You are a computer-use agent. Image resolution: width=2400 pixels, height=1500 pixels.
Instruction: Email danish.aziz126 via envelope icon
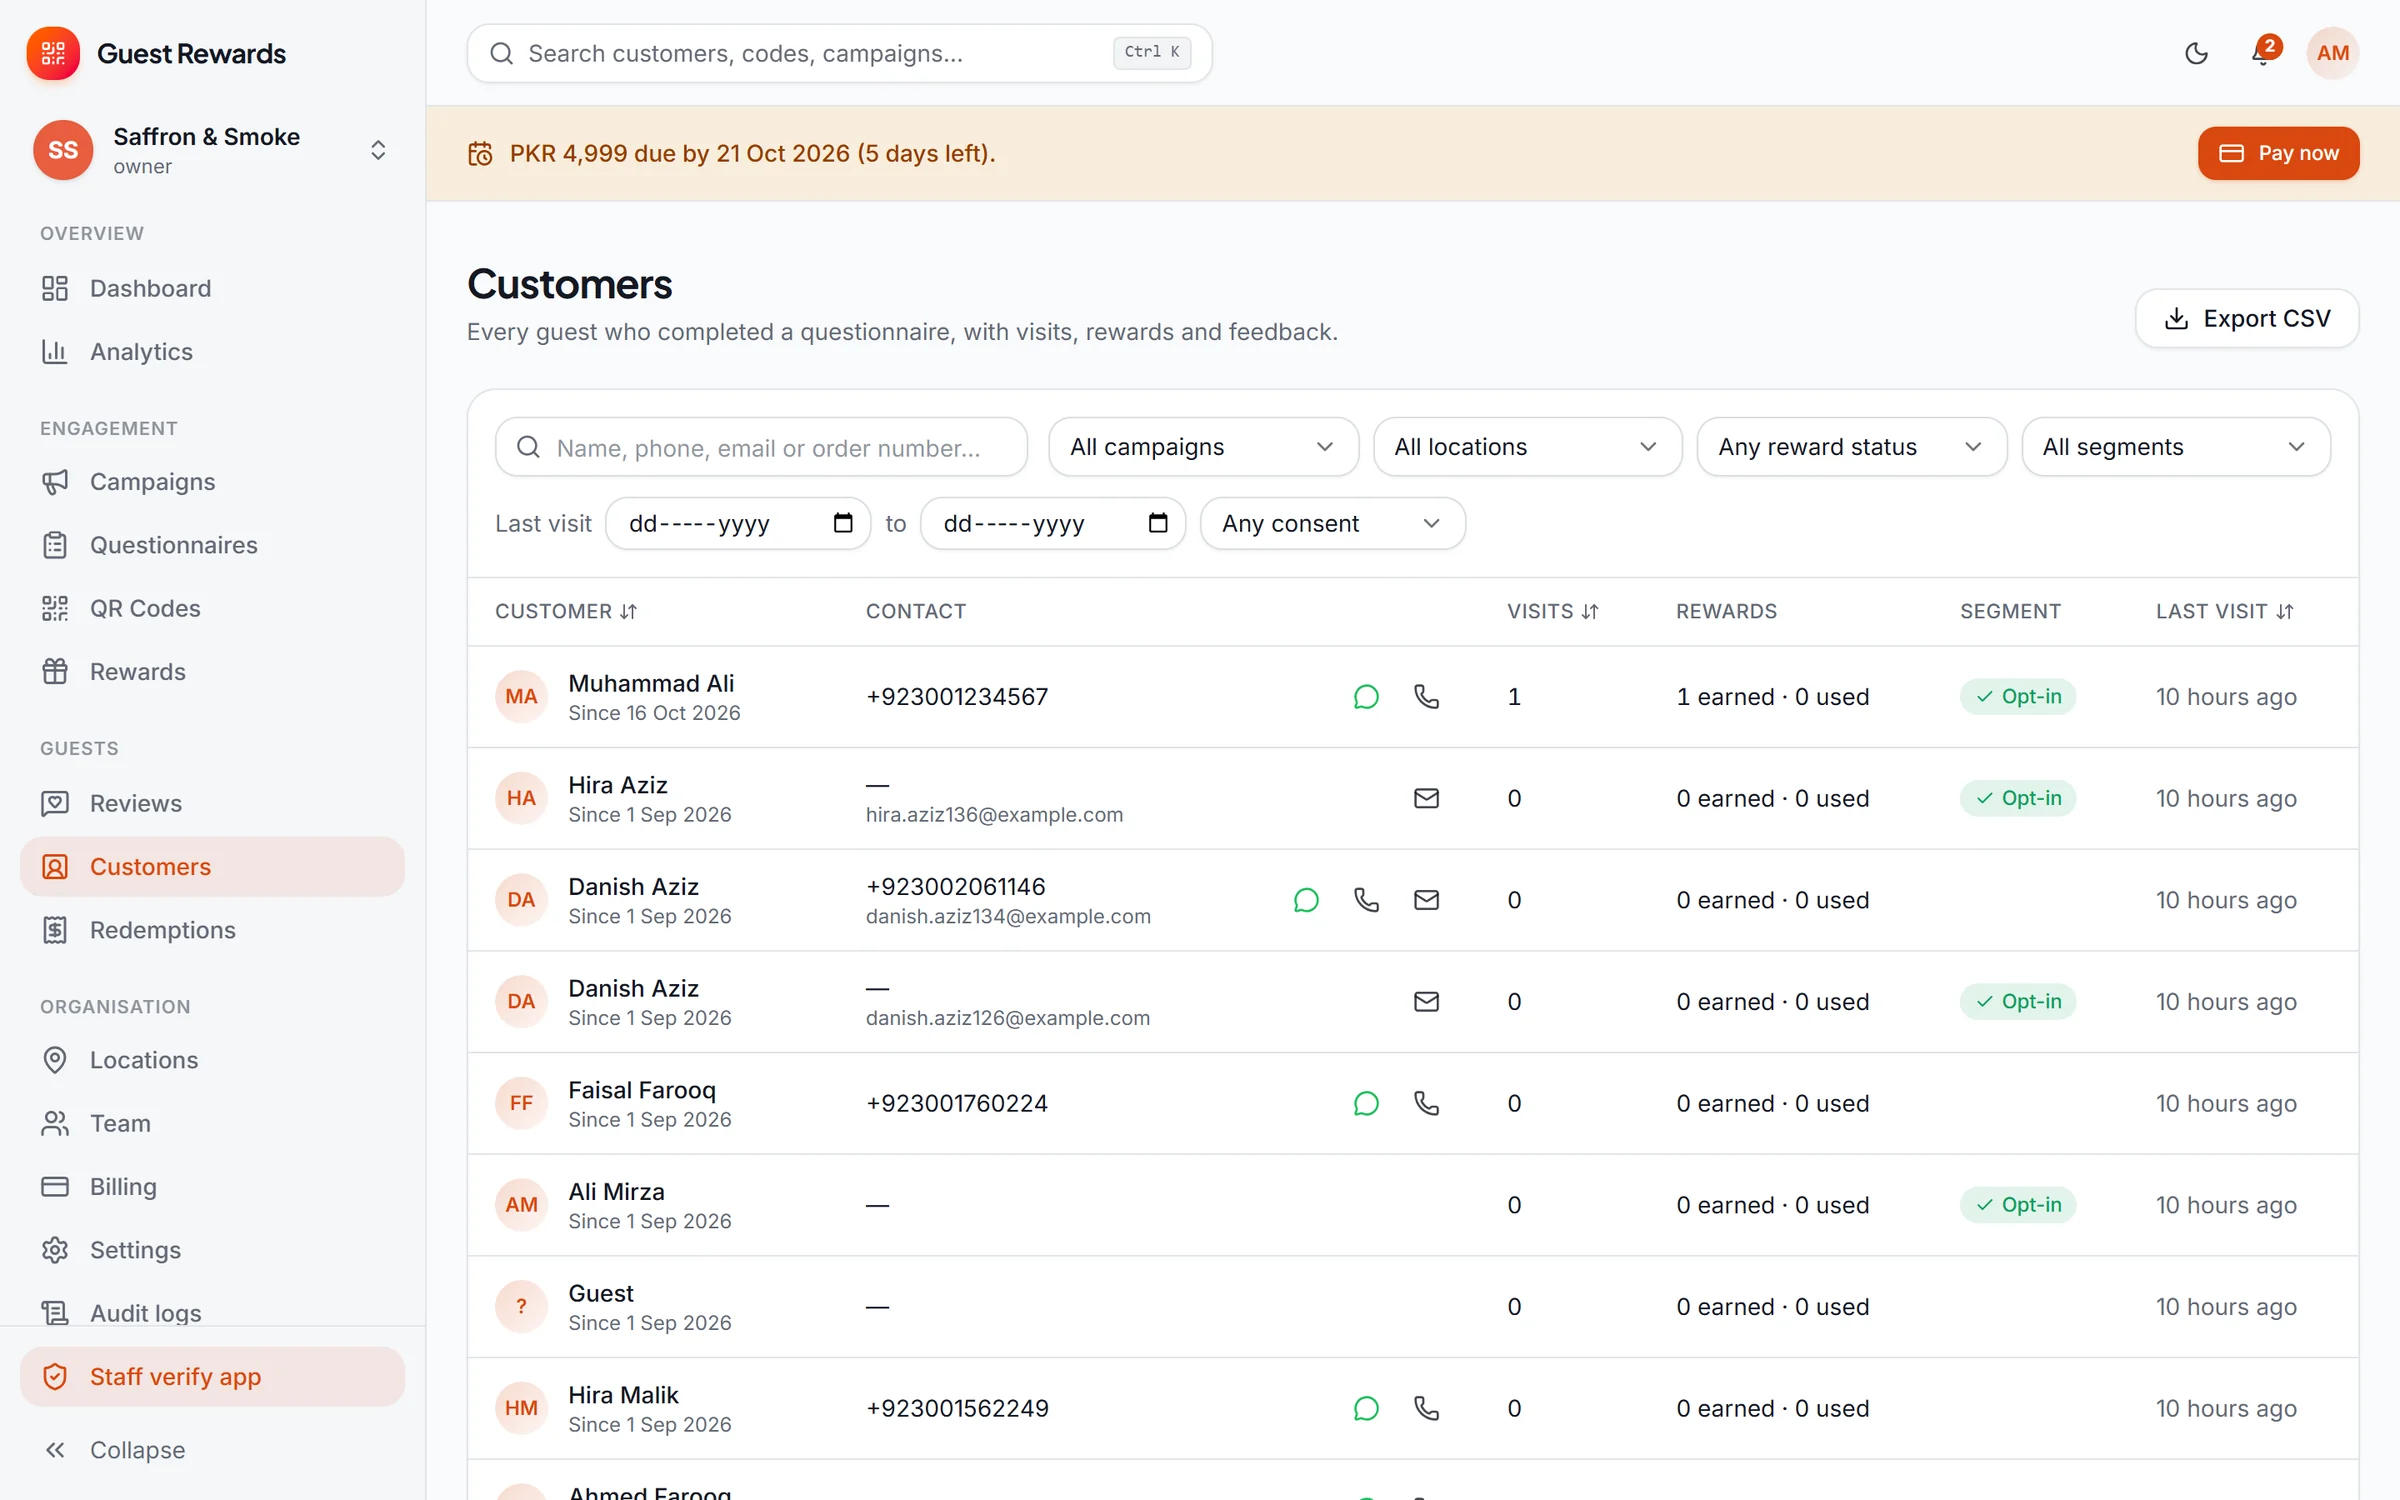1426,1002
